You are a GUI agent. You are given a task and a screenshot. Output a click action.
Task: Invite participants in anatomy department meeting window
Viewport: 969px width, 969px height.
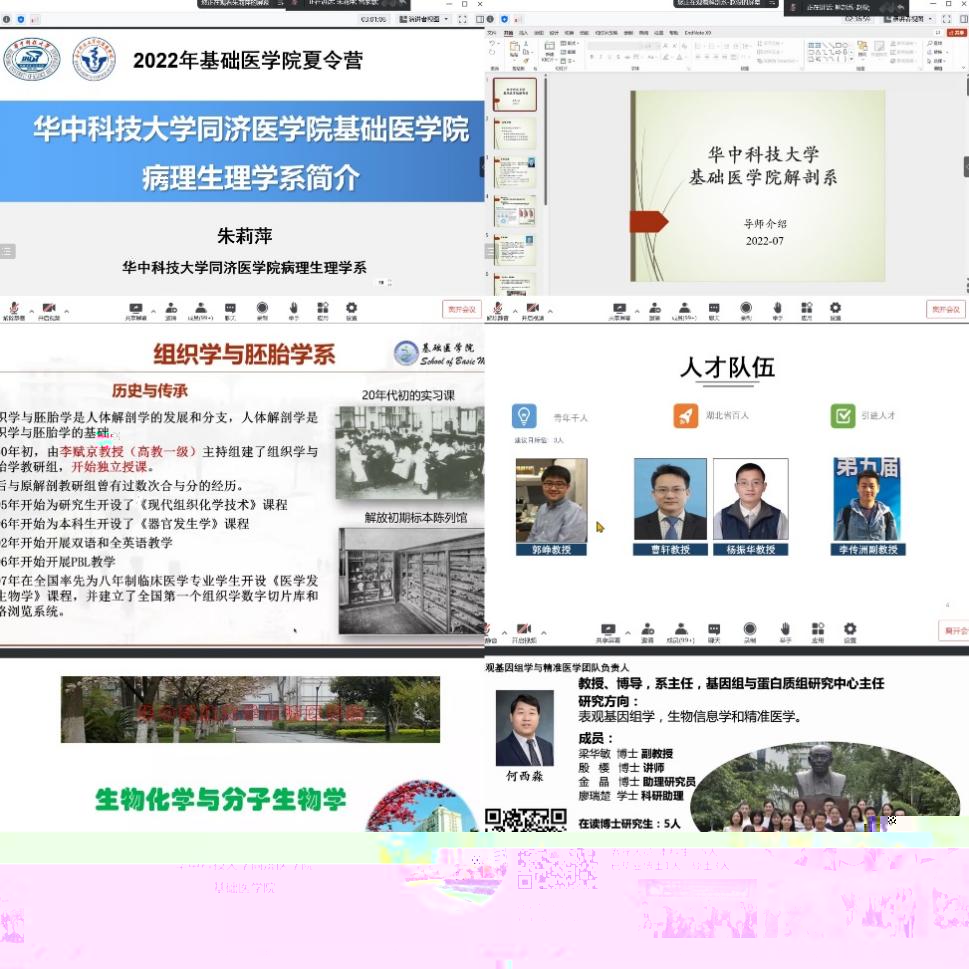(x=655, y=311)
